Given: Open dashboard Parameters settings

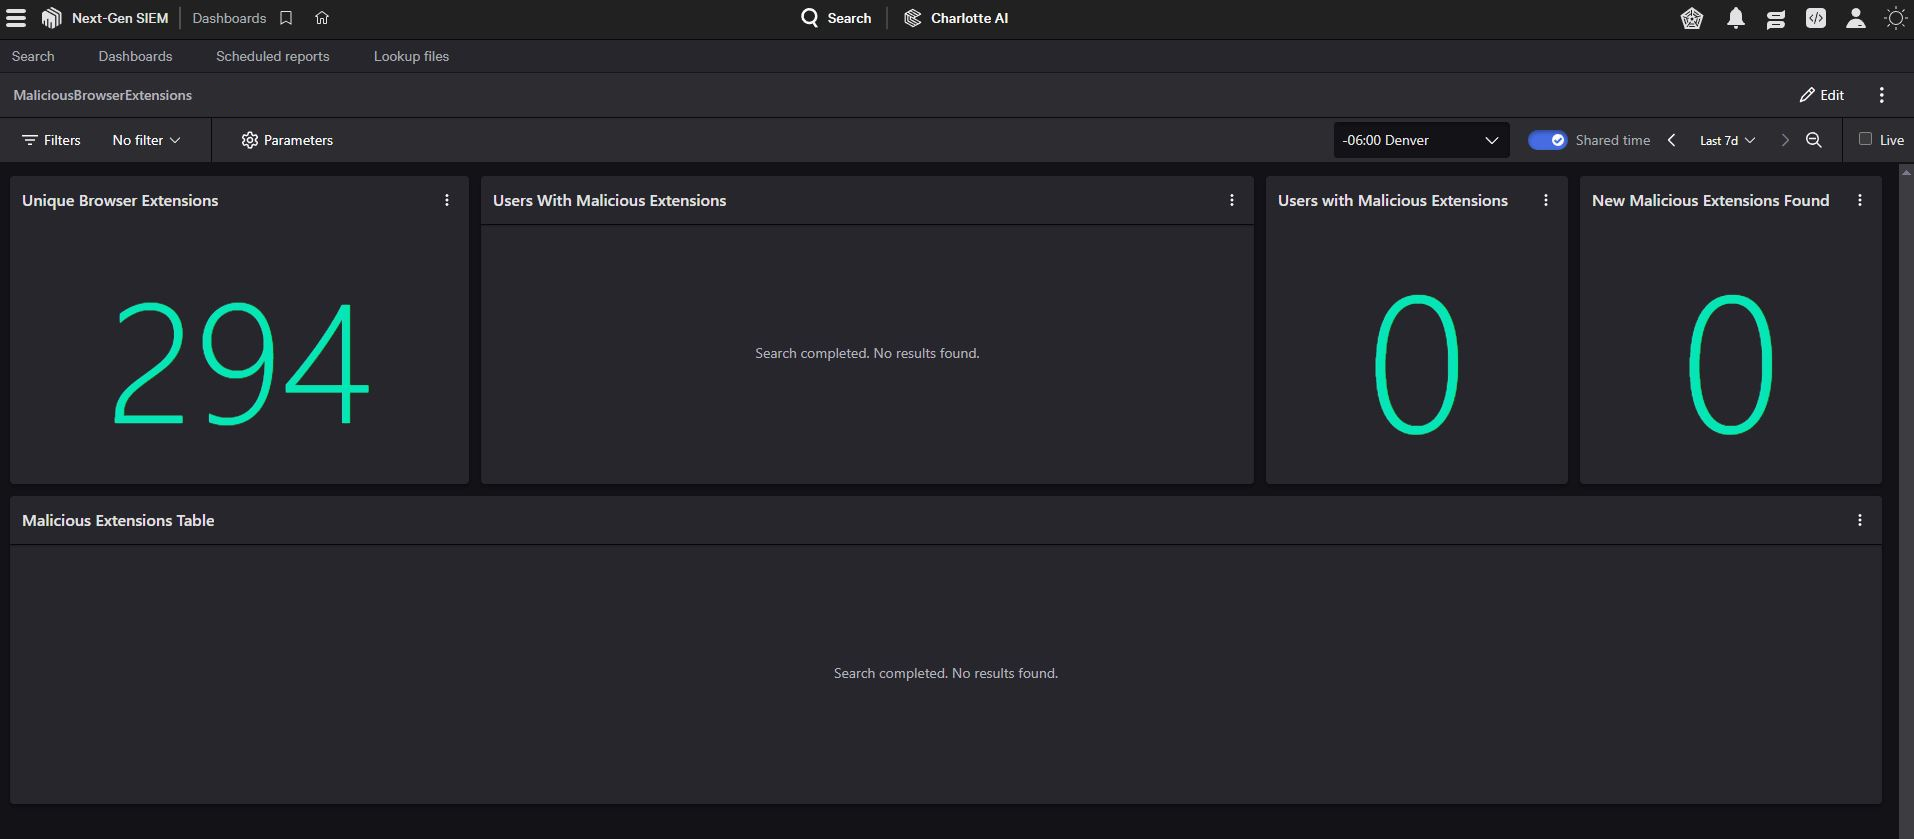Looking at the screenshot, I should [x=287, y=140].
